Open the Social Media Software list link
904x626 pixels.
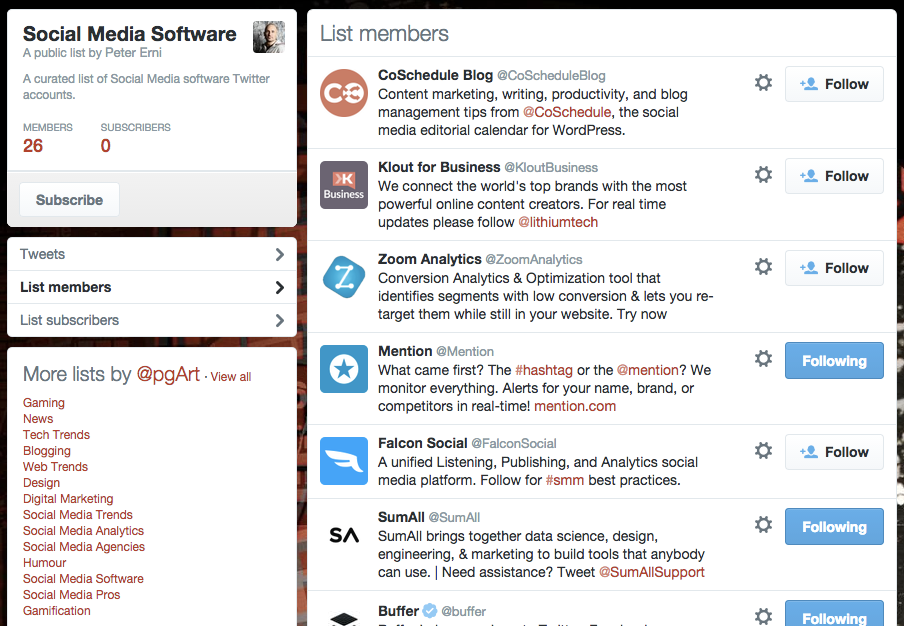[x=84, y=579]
